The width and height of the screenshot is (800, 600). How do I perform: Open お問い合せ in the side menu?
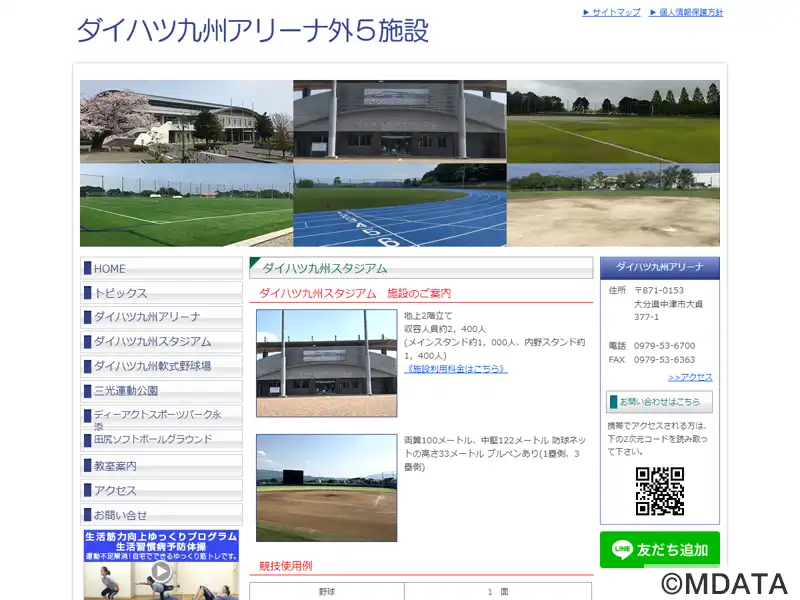click(161, 515)
